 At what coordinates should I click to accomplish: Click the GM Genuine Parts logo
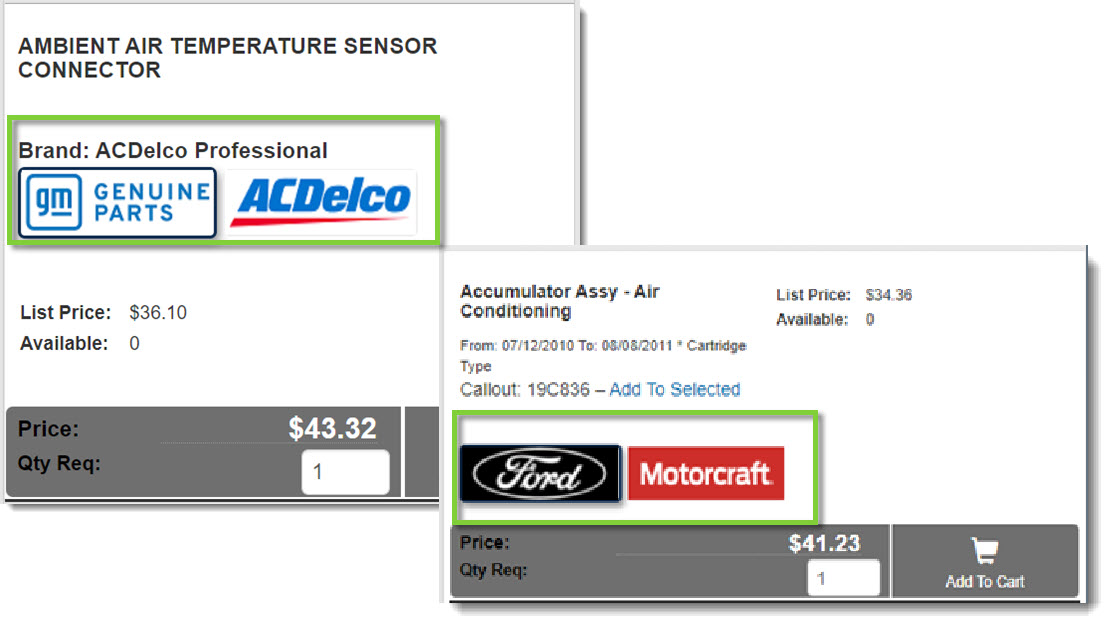pos(117,202)
